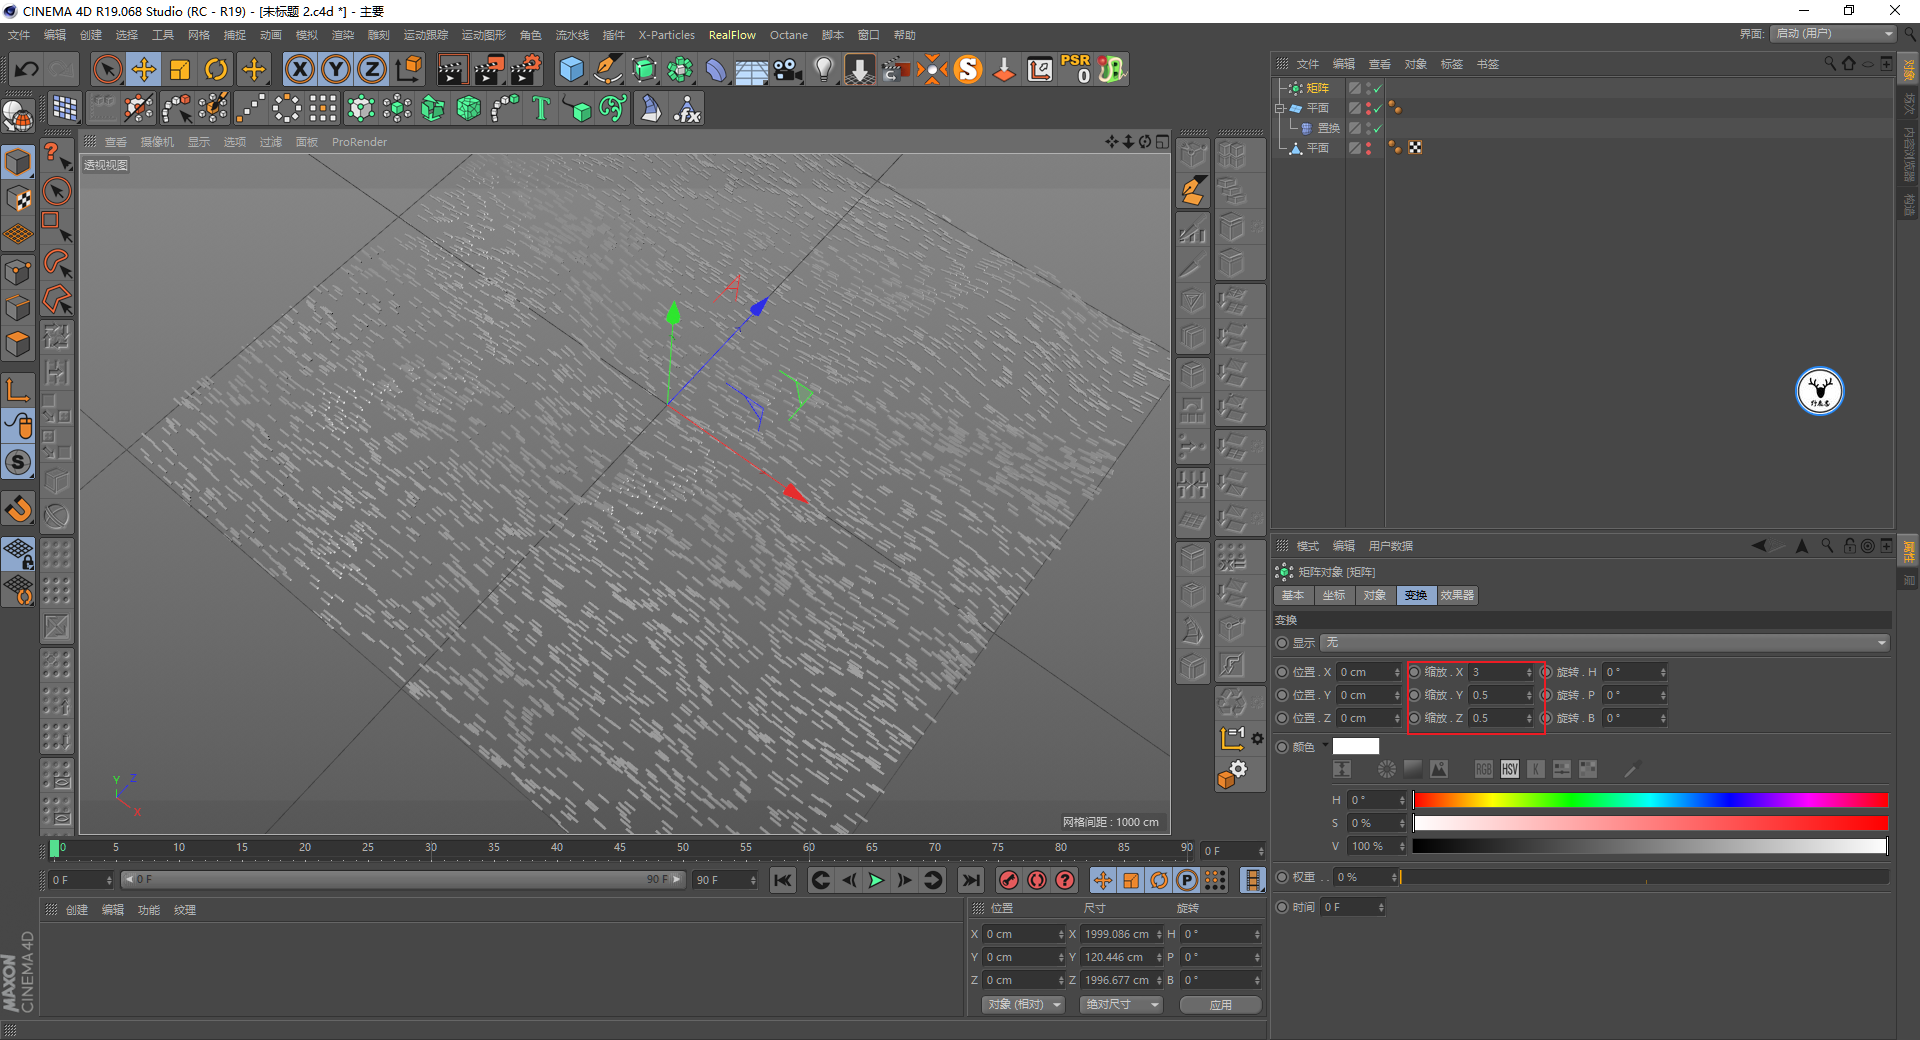Open the Octane menu
1920x1040 pixels.
788,35
